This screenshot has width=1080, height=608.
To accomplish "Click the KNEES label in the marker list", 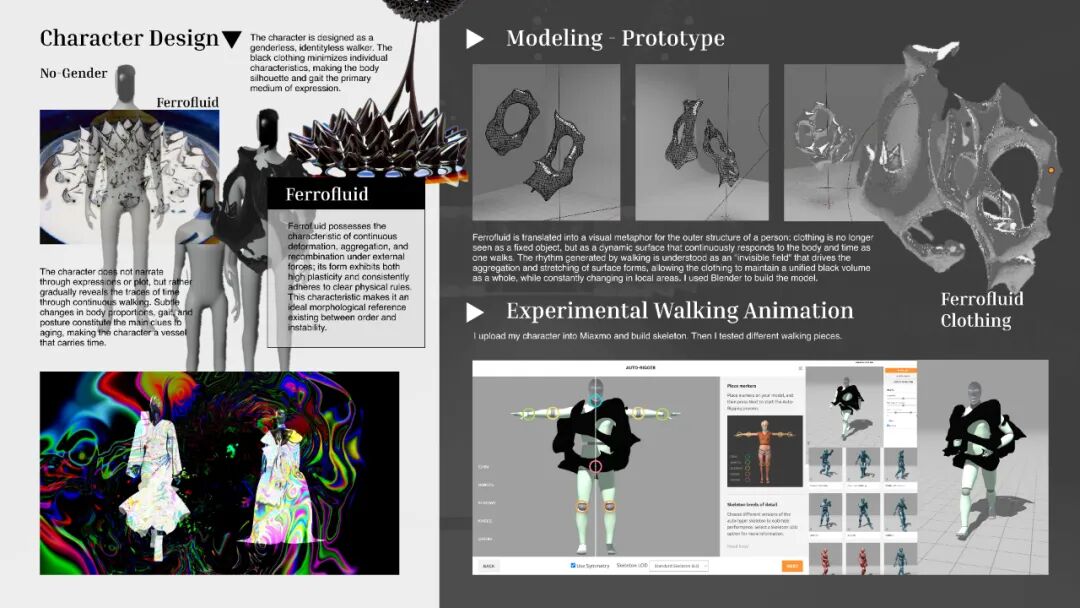I will point(485,521).
